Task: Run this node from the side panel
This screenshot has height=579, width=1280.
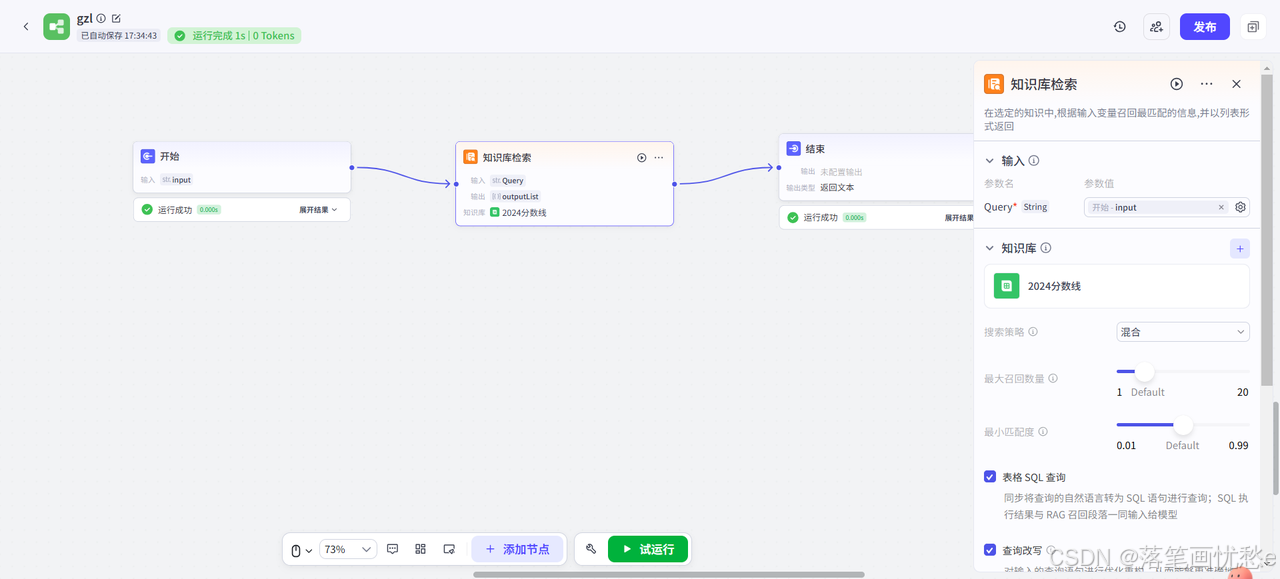Action: click(1177, 84)
